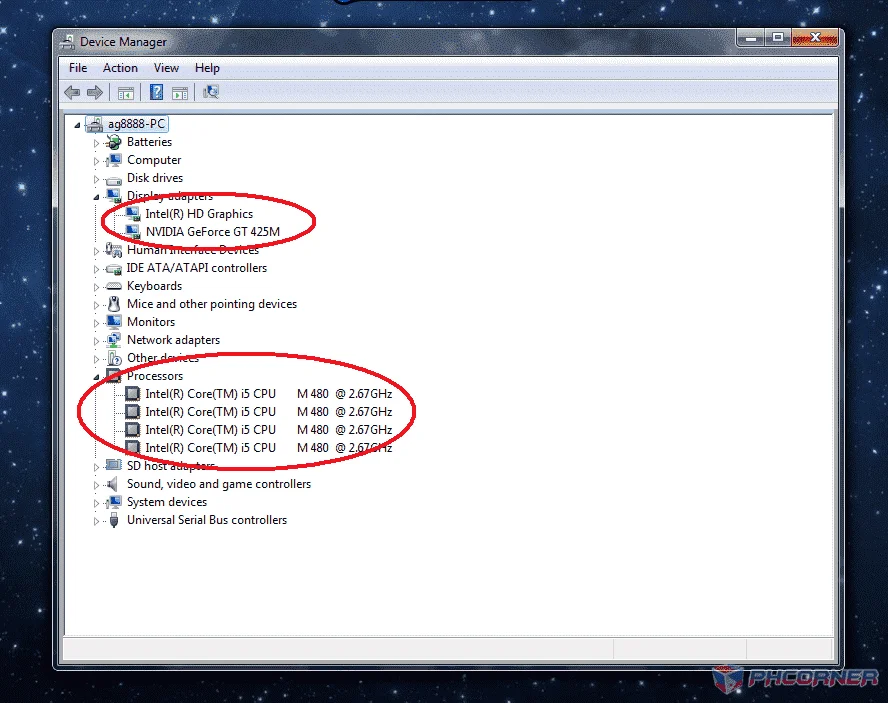This screenshot has height=703, width=888.
Task: Click Scan for hardware changes icon
Action: point(211,92)
